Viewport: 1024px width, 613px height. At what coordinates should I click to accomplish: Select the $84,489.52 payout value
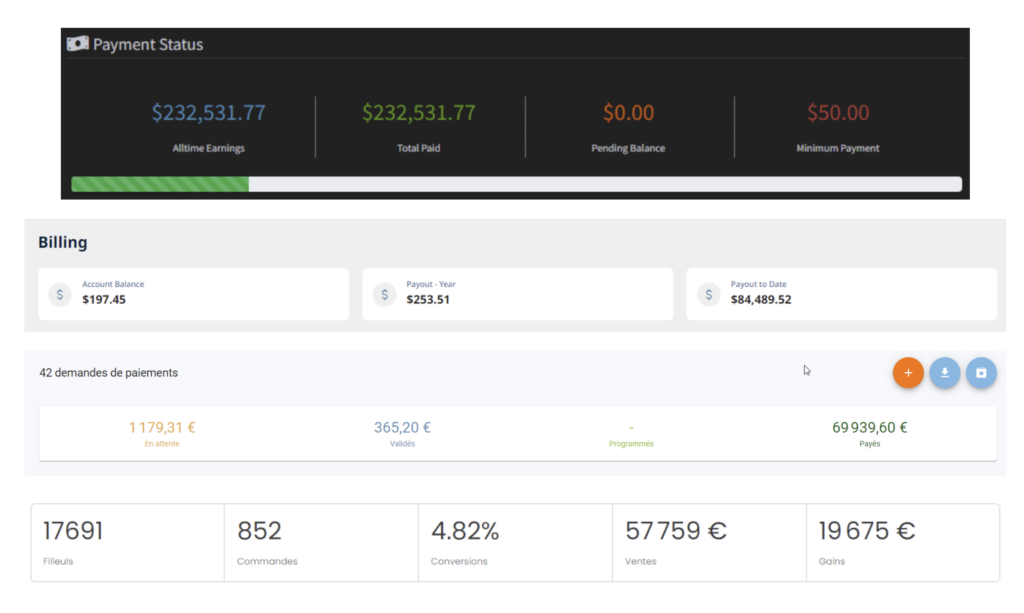coord(761,300)
